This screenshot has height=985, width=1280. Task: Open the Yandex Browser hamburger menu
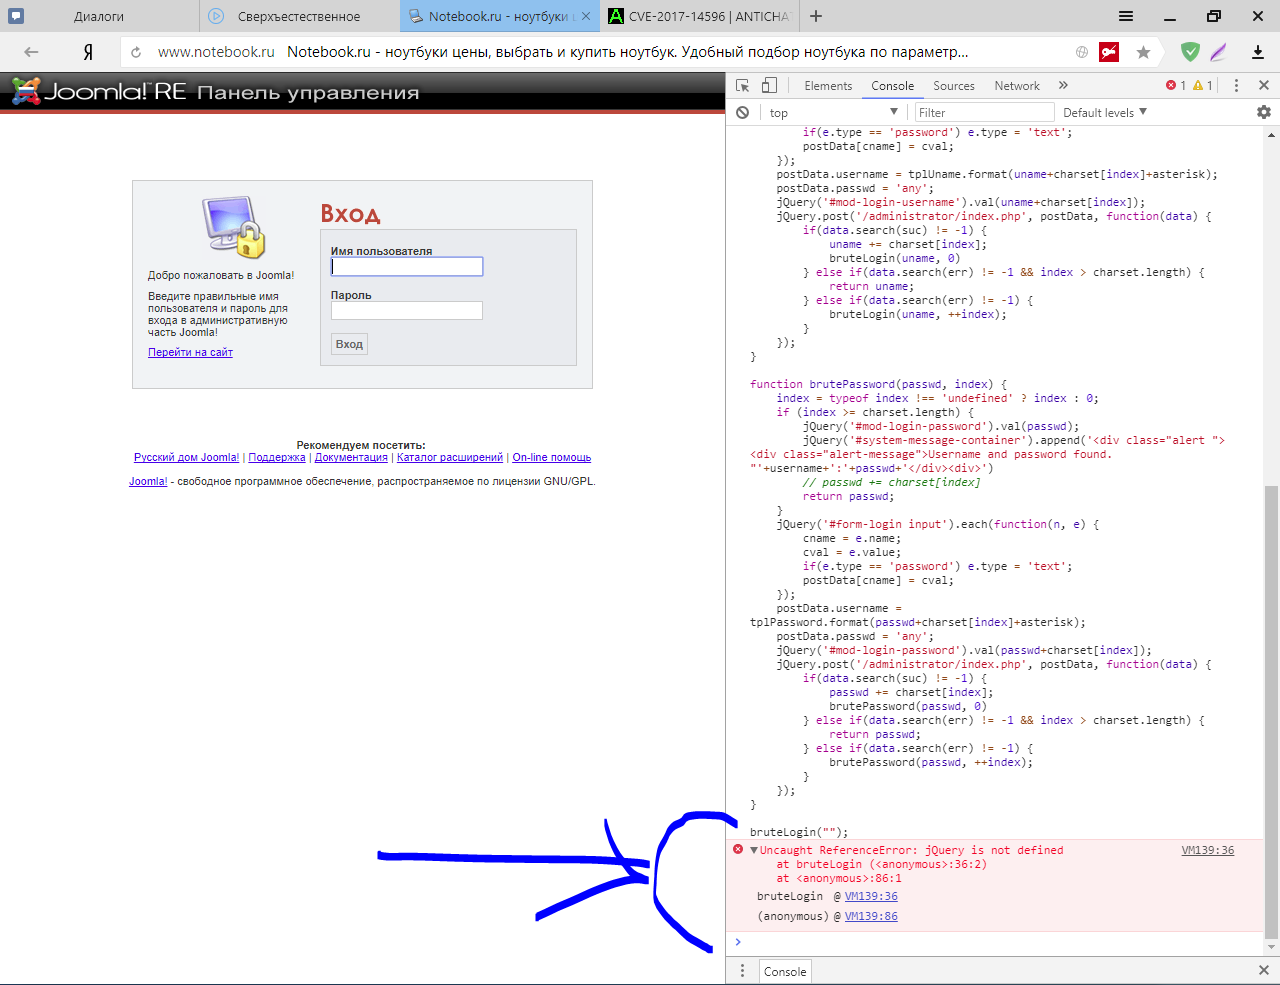(1126, 16)
